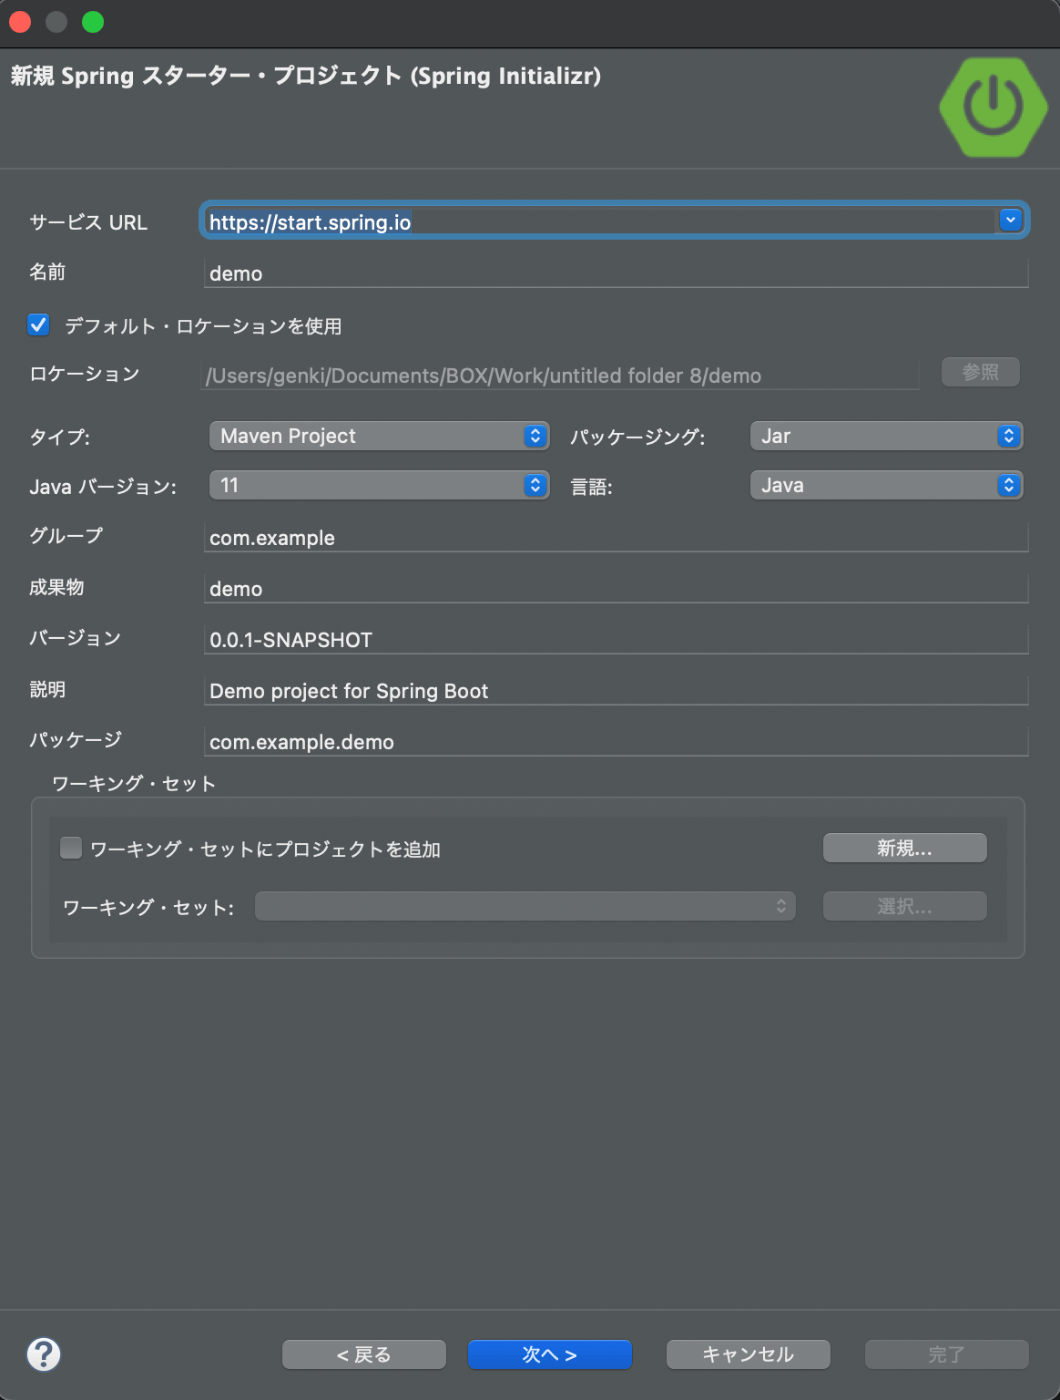1060x1400 pixels.
Task: Click the help question mark icon
Action: [43, 1354]
